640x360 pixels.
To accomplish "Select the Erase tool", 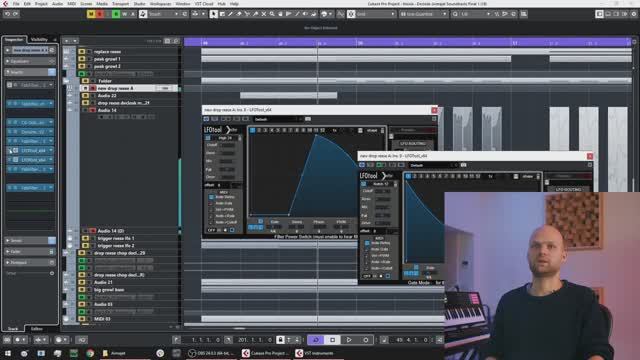I will 239,14.
